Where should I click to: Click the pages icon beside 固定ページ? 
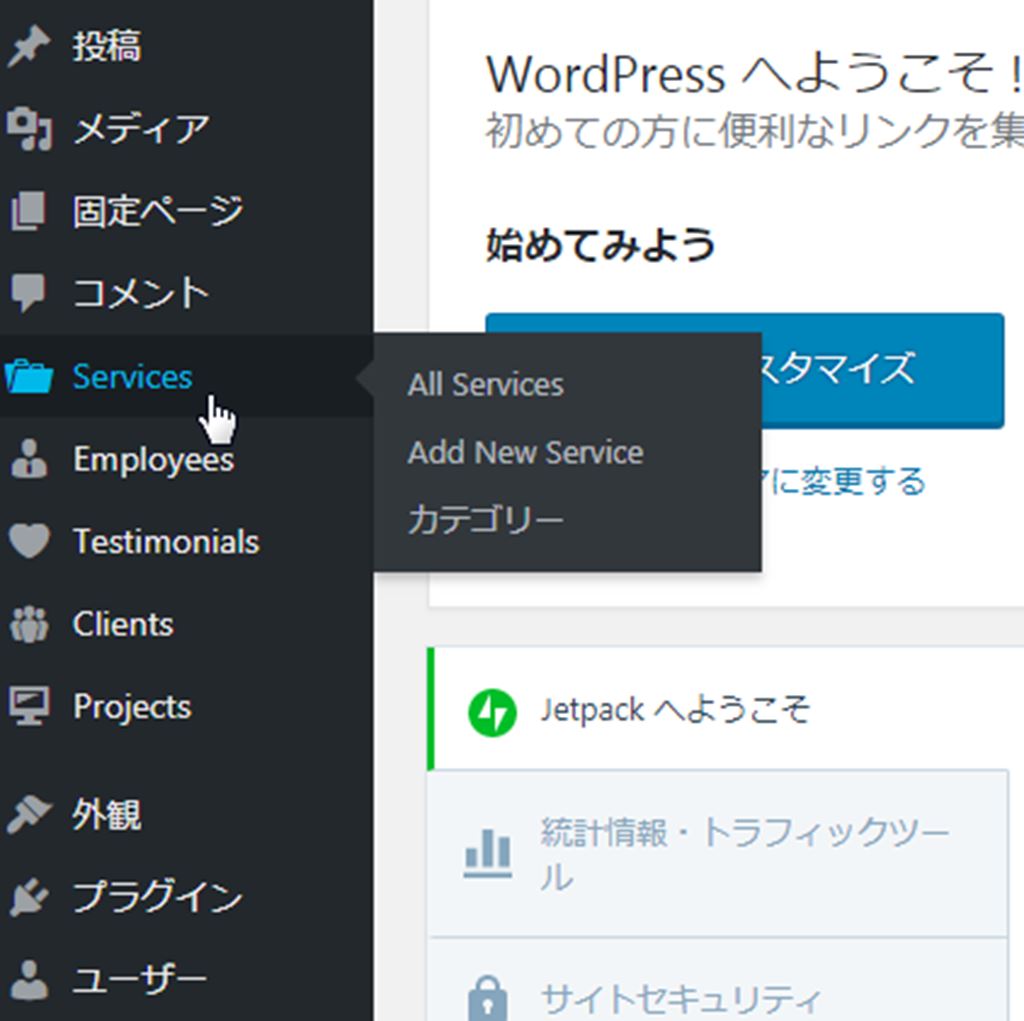tap(28, 212)
